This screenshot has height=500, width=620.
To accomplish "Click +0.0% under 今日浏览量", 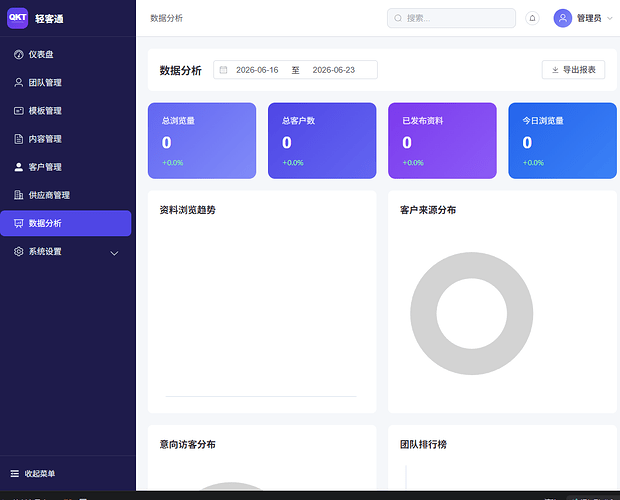I will tap(533, 162).
